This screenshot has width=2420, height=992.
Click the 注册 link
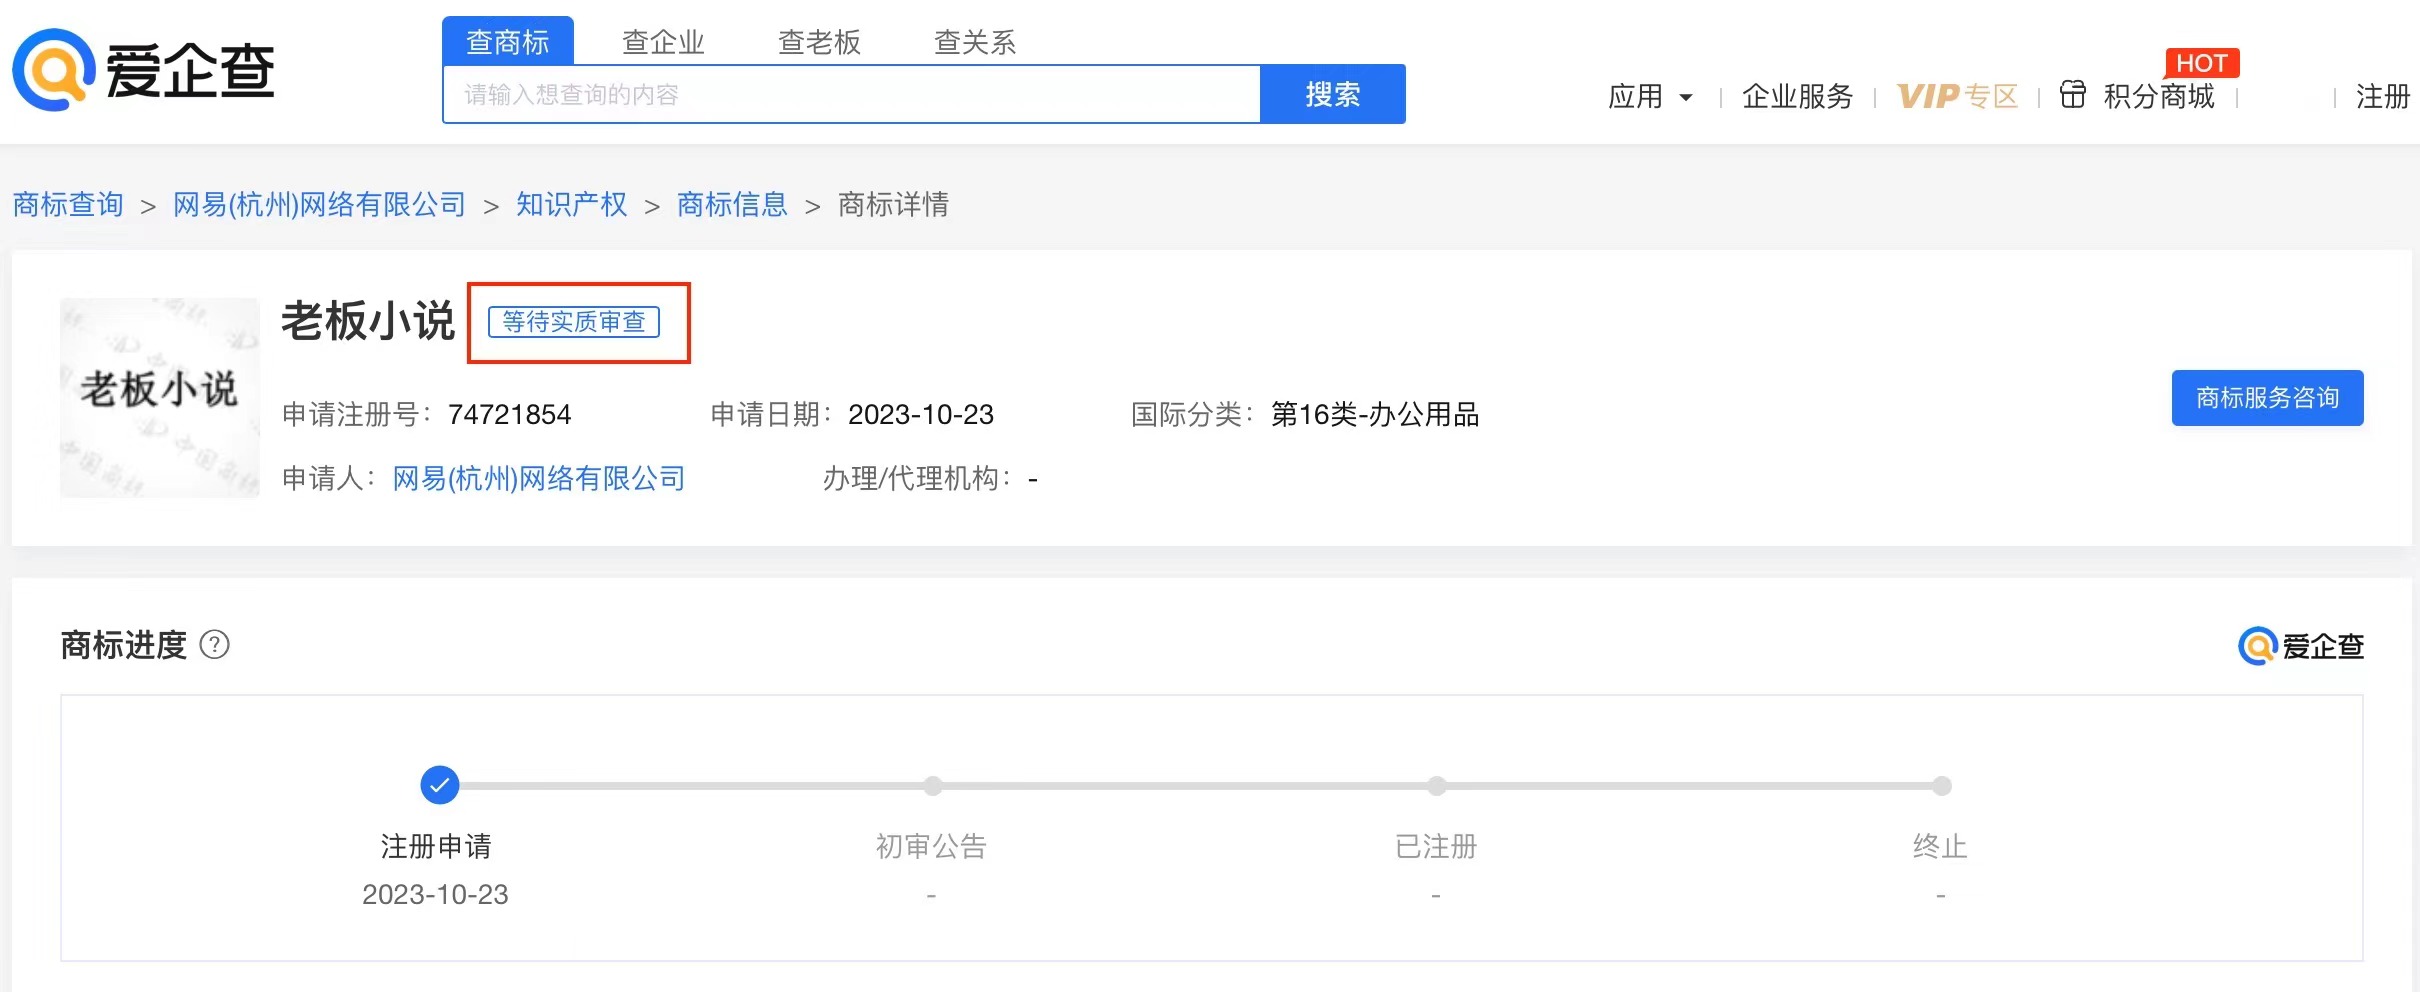2383,97
